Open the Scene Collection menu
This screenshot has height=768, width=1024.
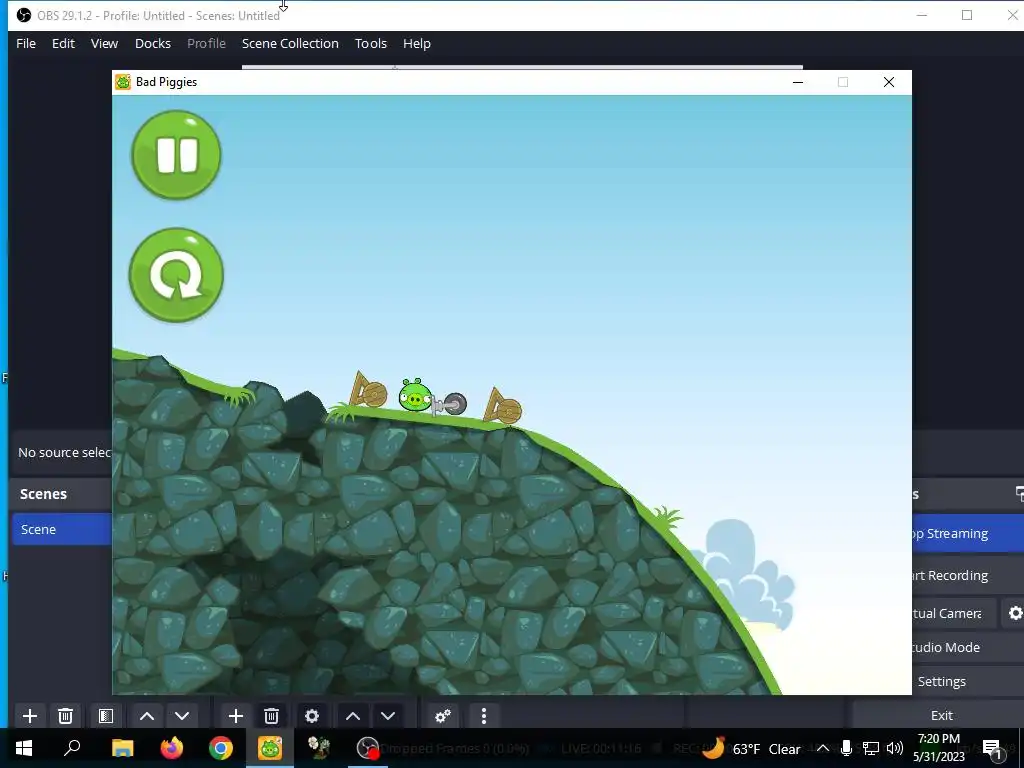point(291,43)
